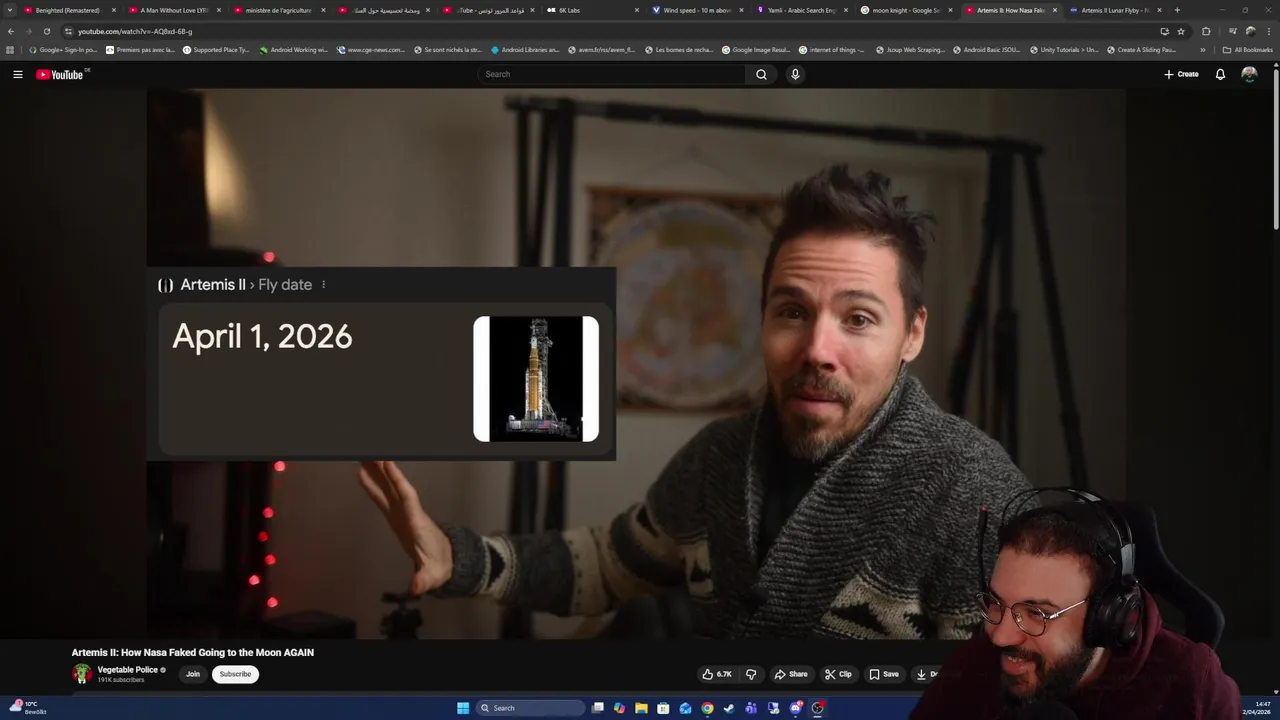Open the Supported Place Ty... bookmark
The image size is (1280, 720).
coord(217,49)
